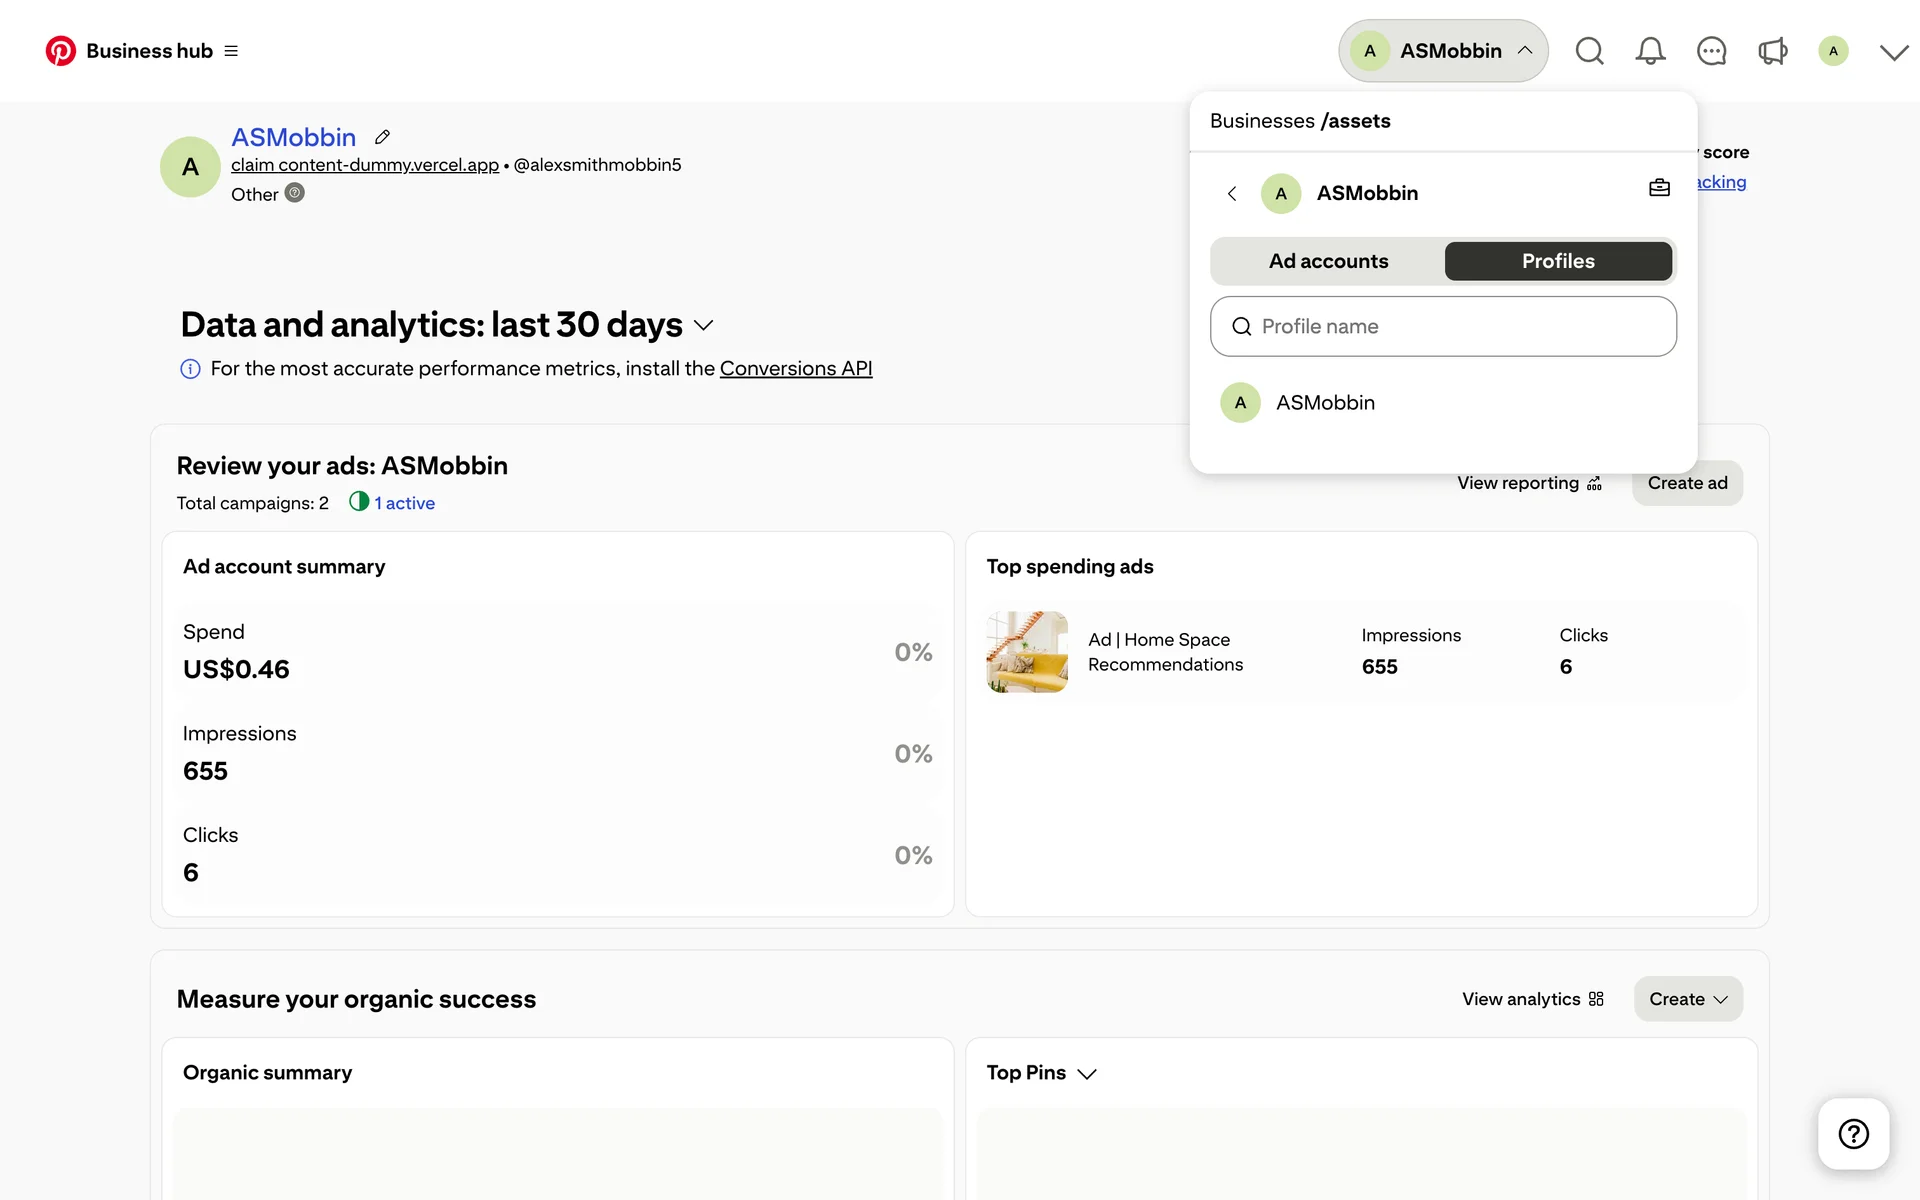The image size is (1920, 1200).
Task: Select the Profiles tab
Action: 1557,261
